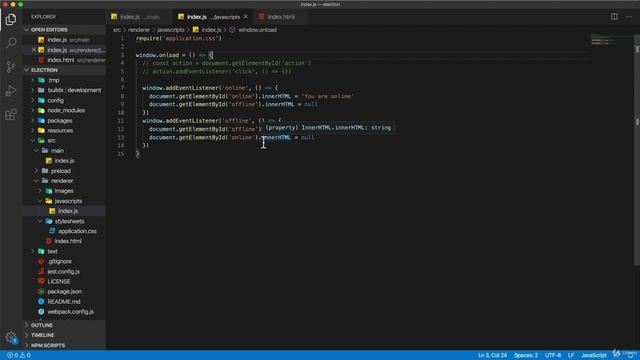Open the Manage gear icon
This screenshot has width=640, height=360.
[11, 337]
